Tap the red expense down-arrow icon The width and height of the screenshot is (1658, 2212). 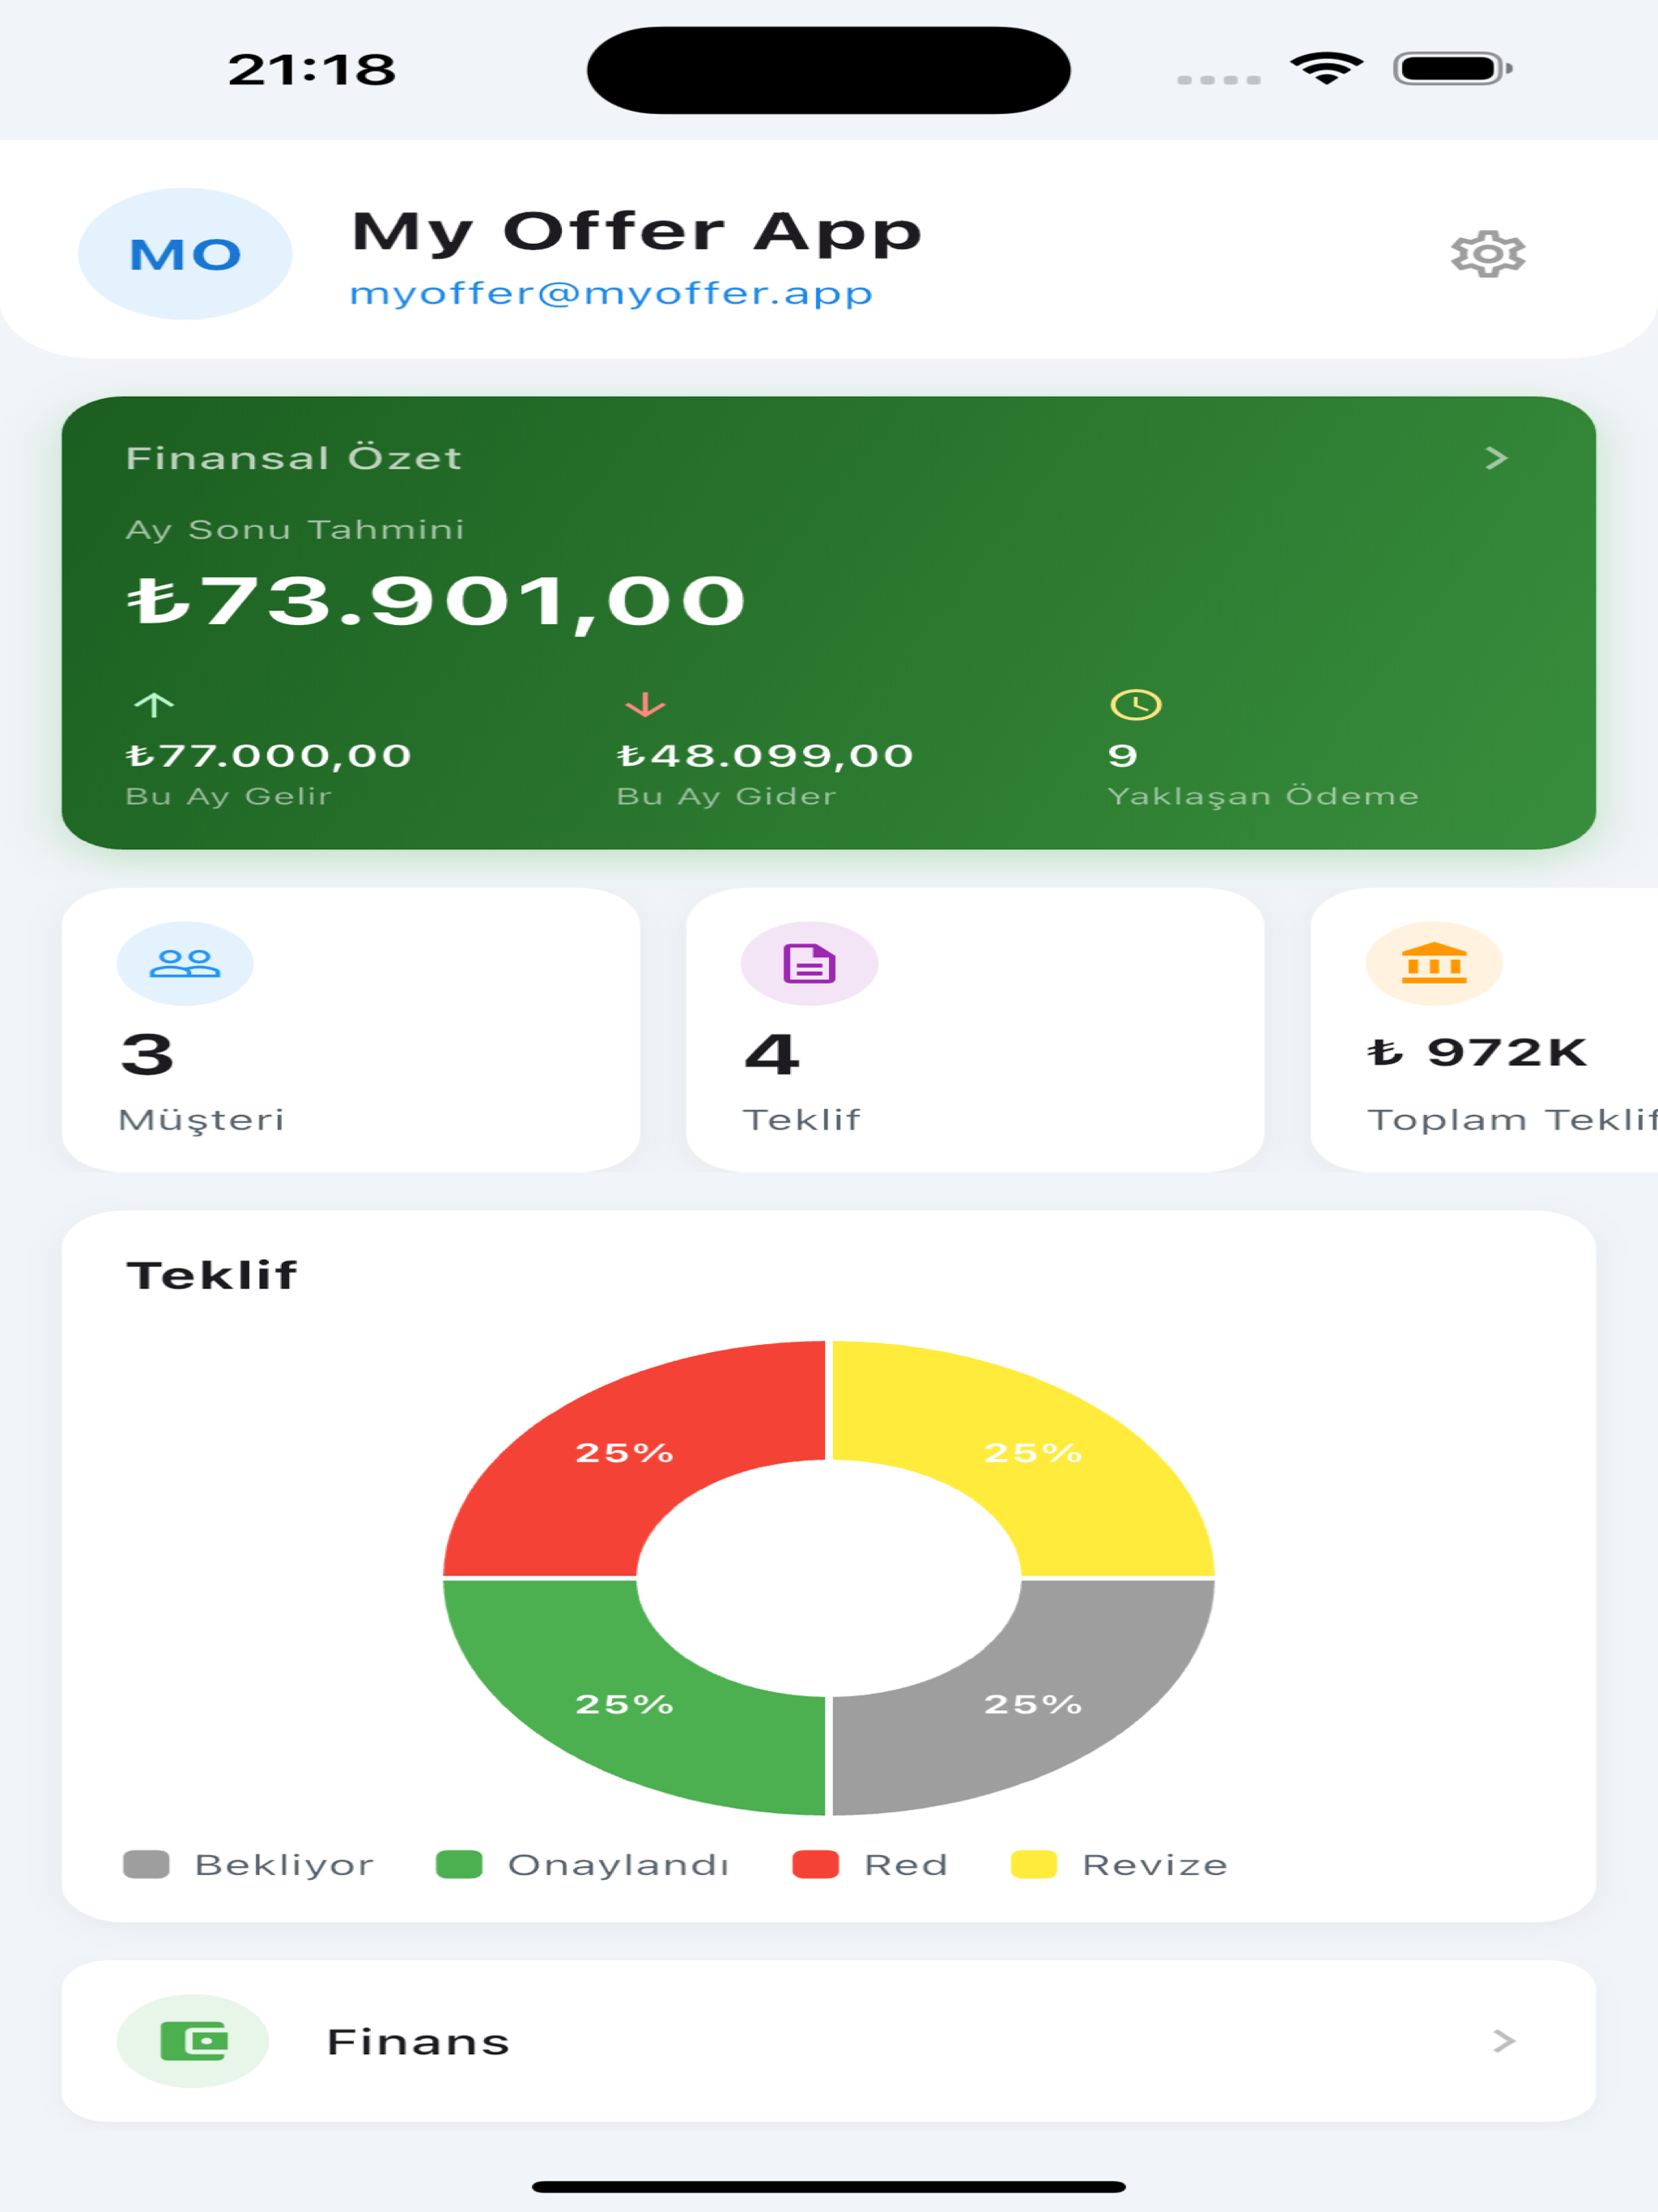tap(645, 705)
